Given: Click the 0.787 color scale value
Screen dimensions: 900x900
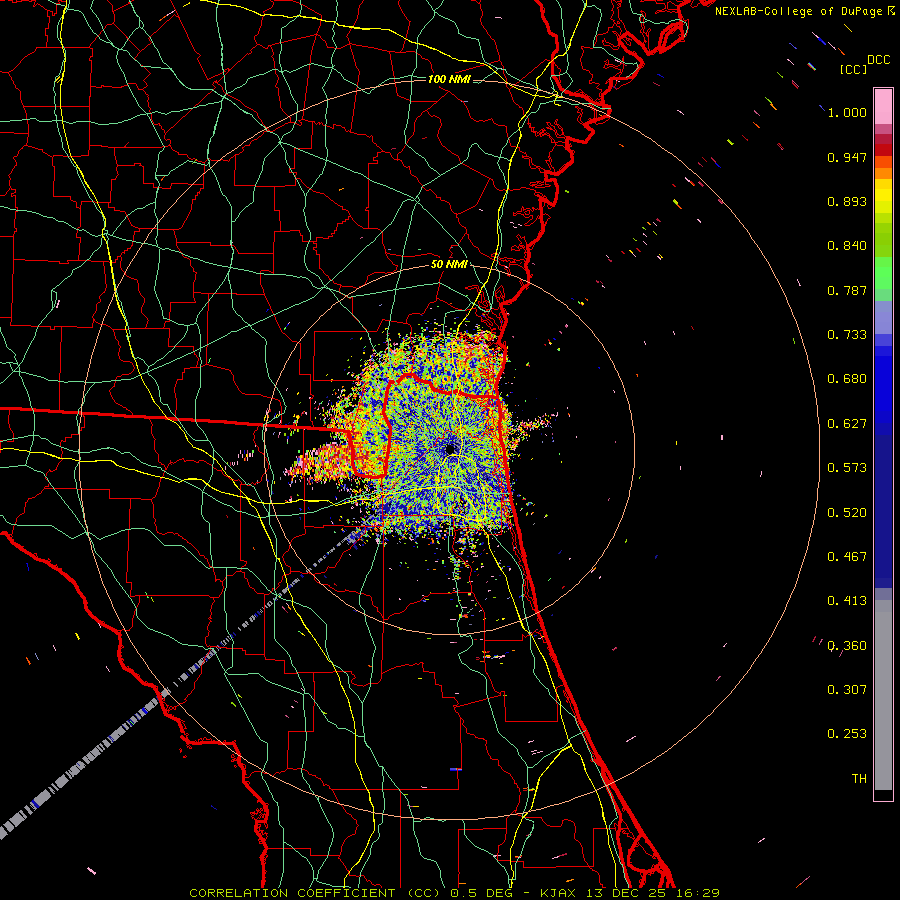Looking at the screenshot, I should coord(847,290).
